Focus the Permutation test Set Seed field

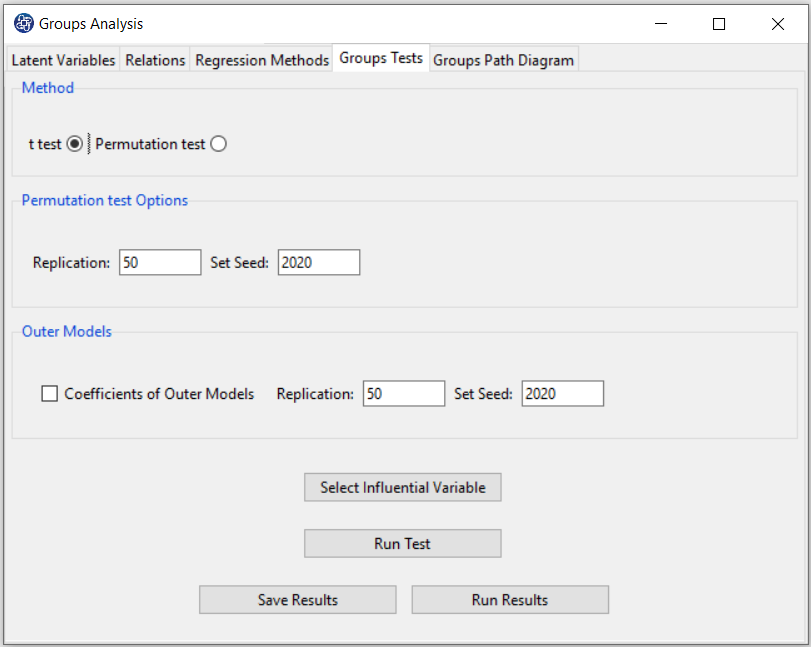319,262
